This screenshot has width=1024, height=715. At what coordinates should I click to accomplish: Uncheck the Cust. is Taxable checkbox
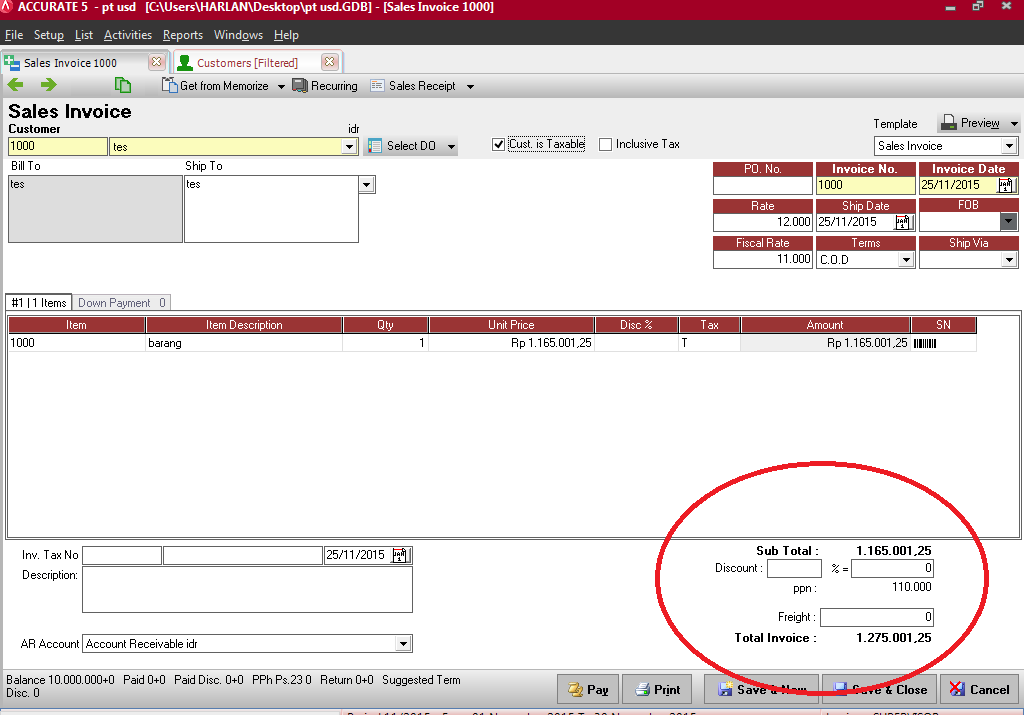click(x=499, y=144)
